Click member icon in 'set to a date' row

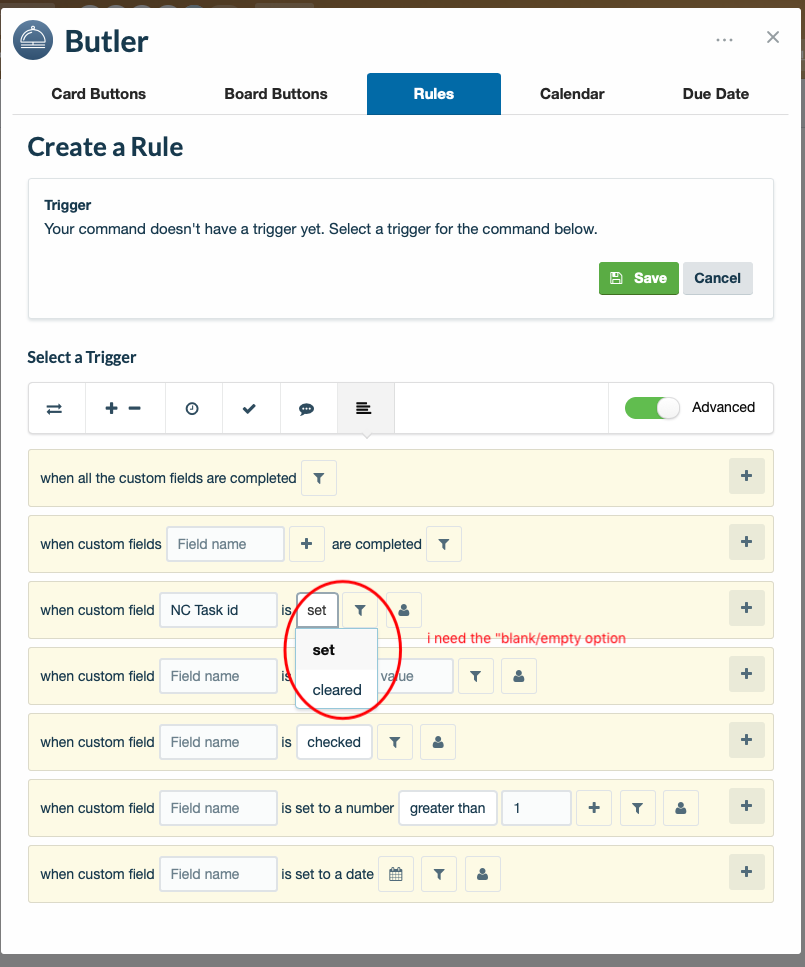483,874
